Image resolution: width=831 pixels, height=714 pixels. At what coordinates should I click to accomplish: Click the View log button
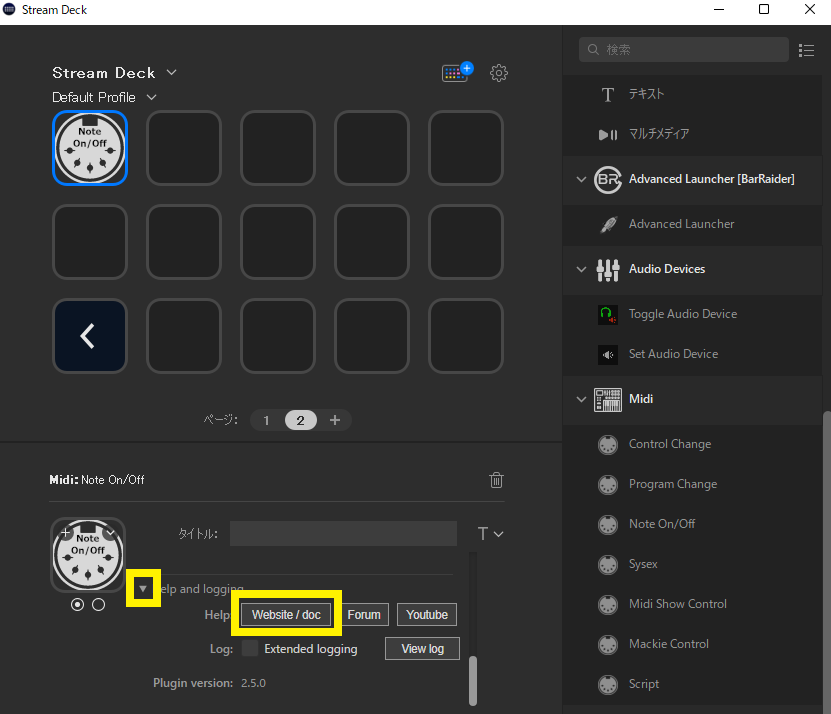pos(422,648)
